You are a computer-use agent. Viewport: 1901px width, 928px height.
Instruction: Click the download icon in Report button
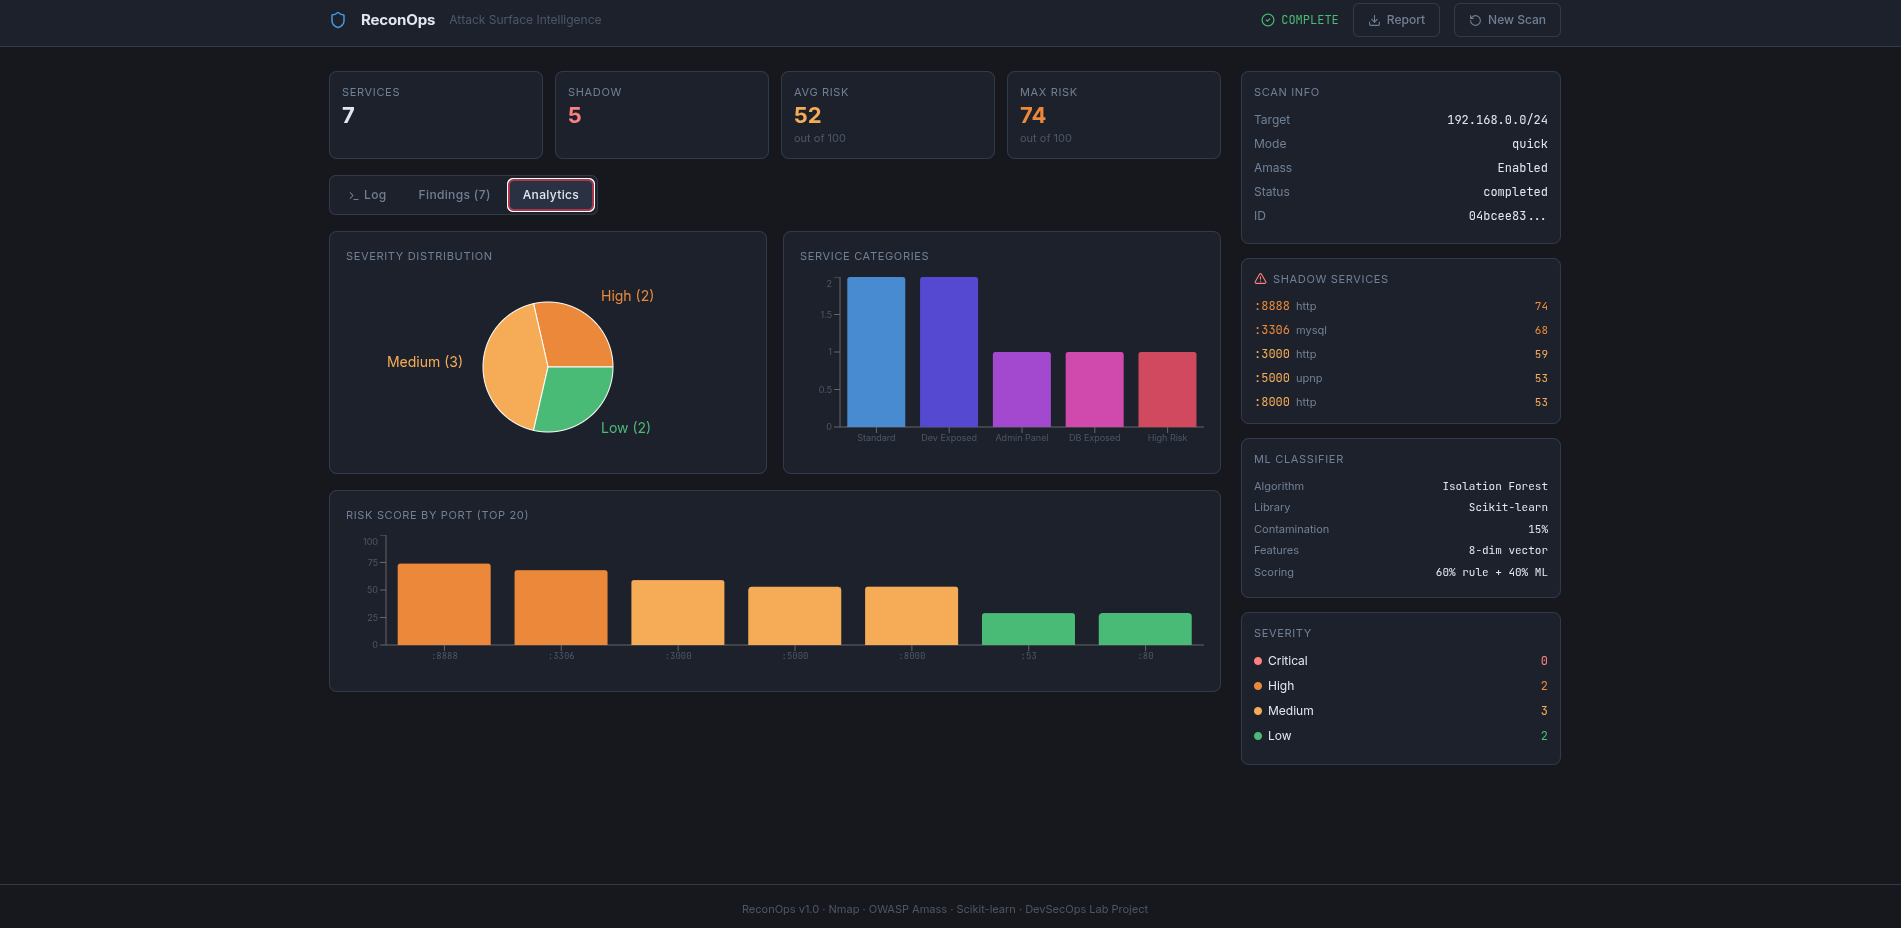pyautogui.click(x=1374, y=20)
